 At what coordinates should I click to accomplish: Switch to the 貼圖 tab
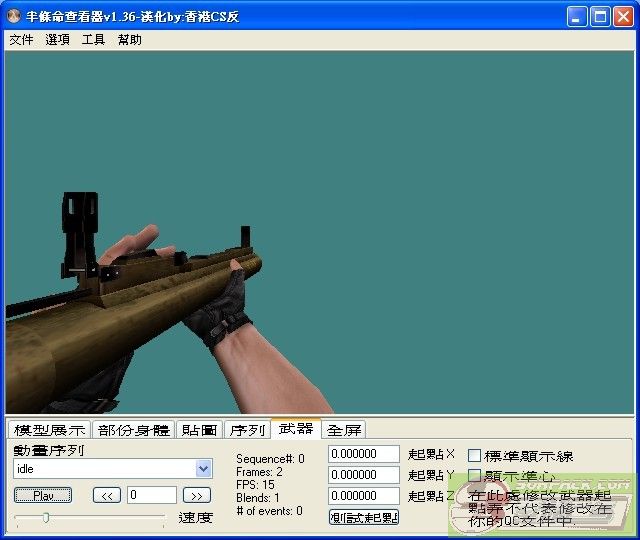[x=199, y=430]
